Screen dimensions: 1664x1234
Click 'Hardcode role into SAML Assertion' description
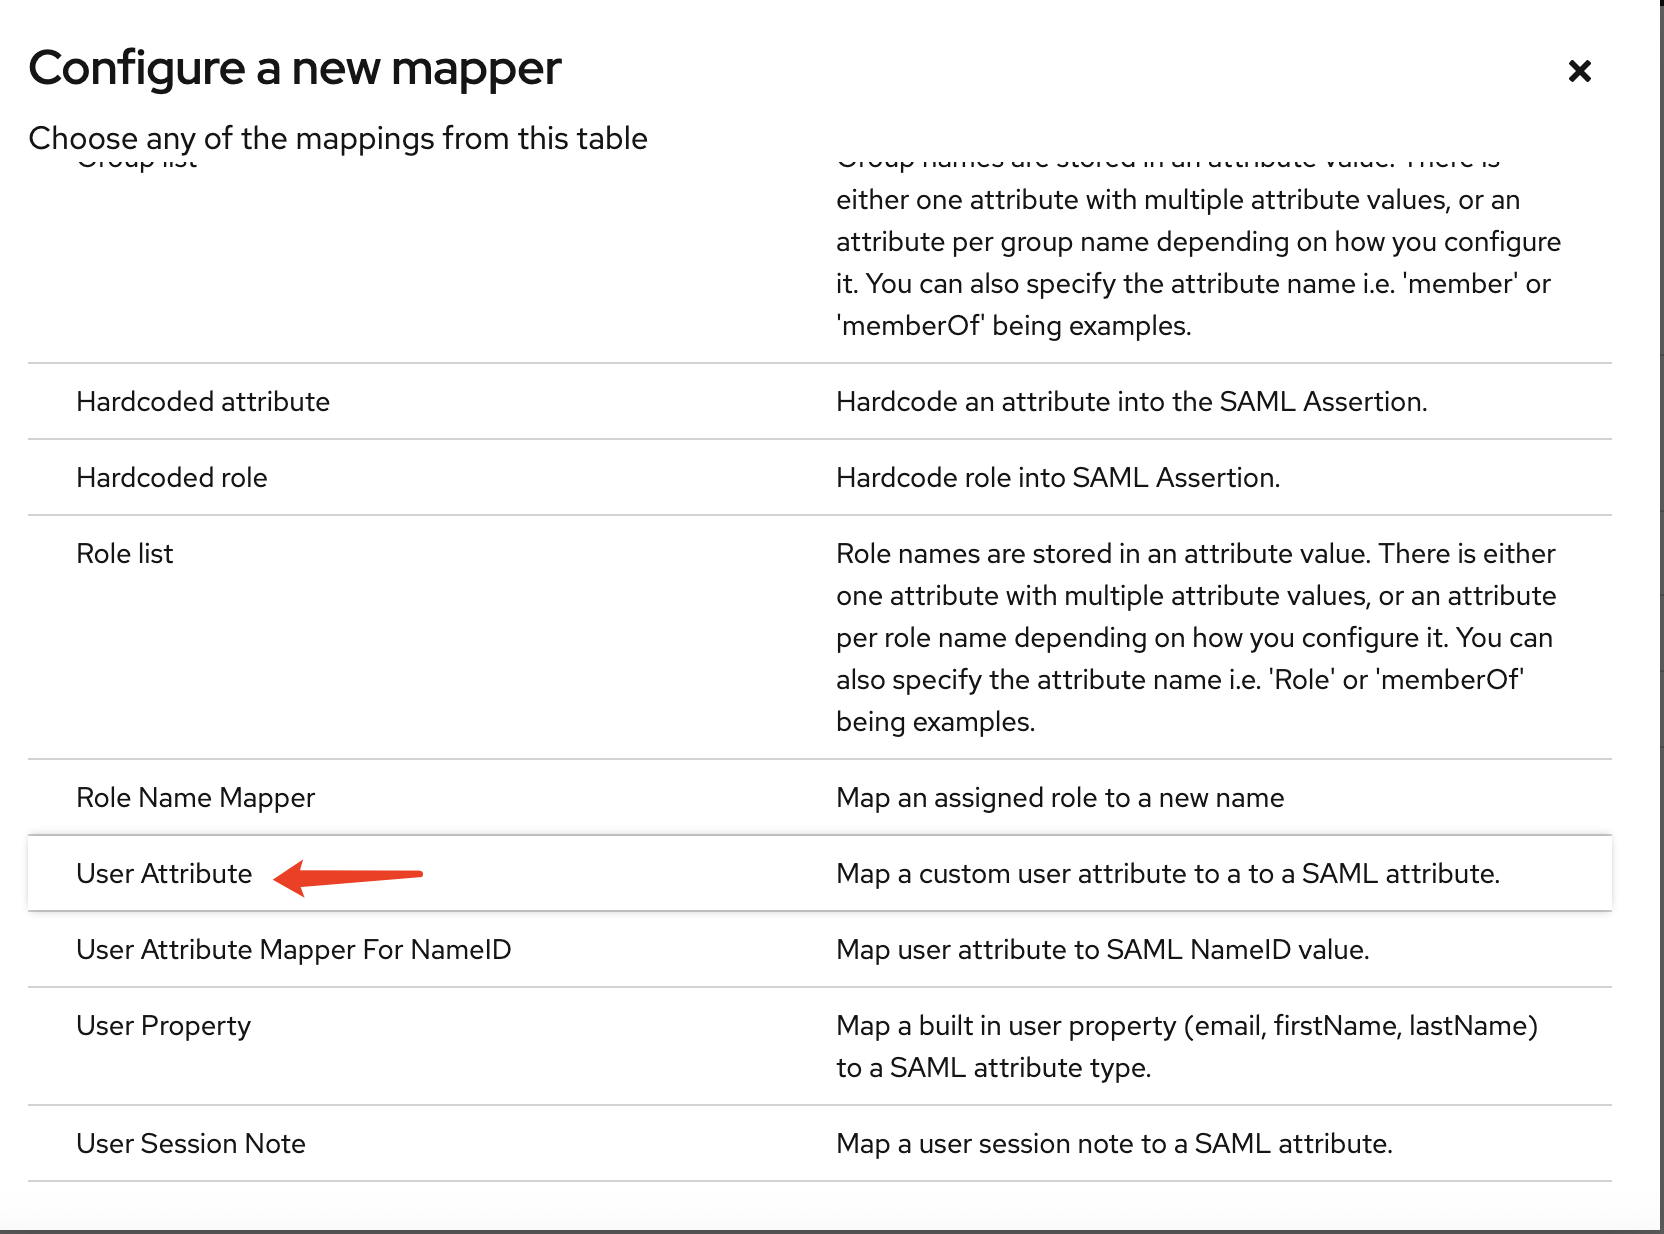click(1057, 478)
